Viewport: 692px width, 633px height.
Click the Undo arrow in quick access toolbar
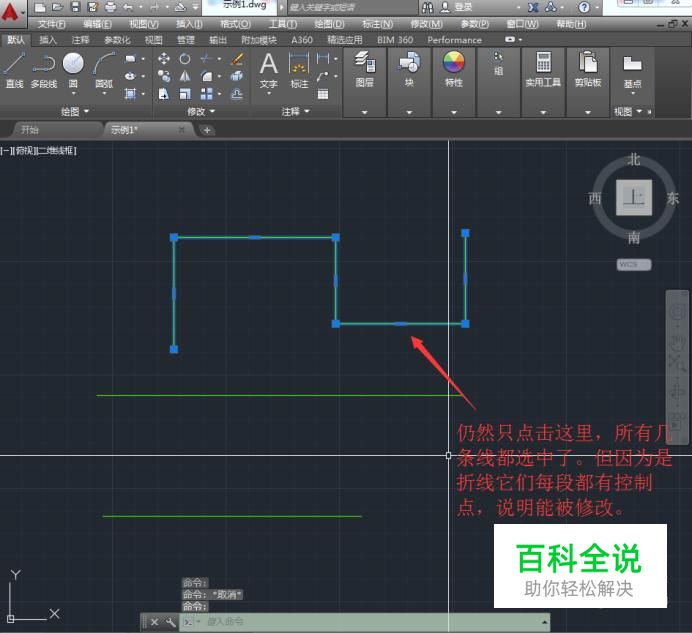tap(128, 7)
